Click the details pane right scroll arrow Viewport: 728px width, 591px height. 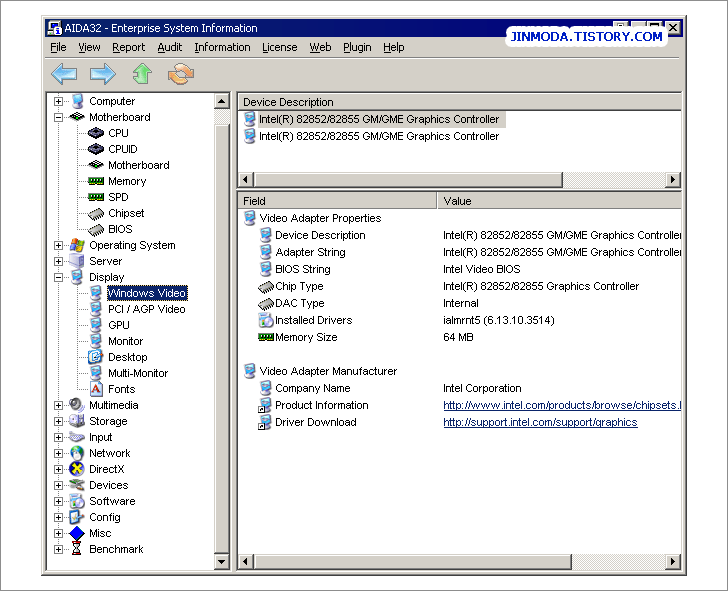[x=673, y=562]
